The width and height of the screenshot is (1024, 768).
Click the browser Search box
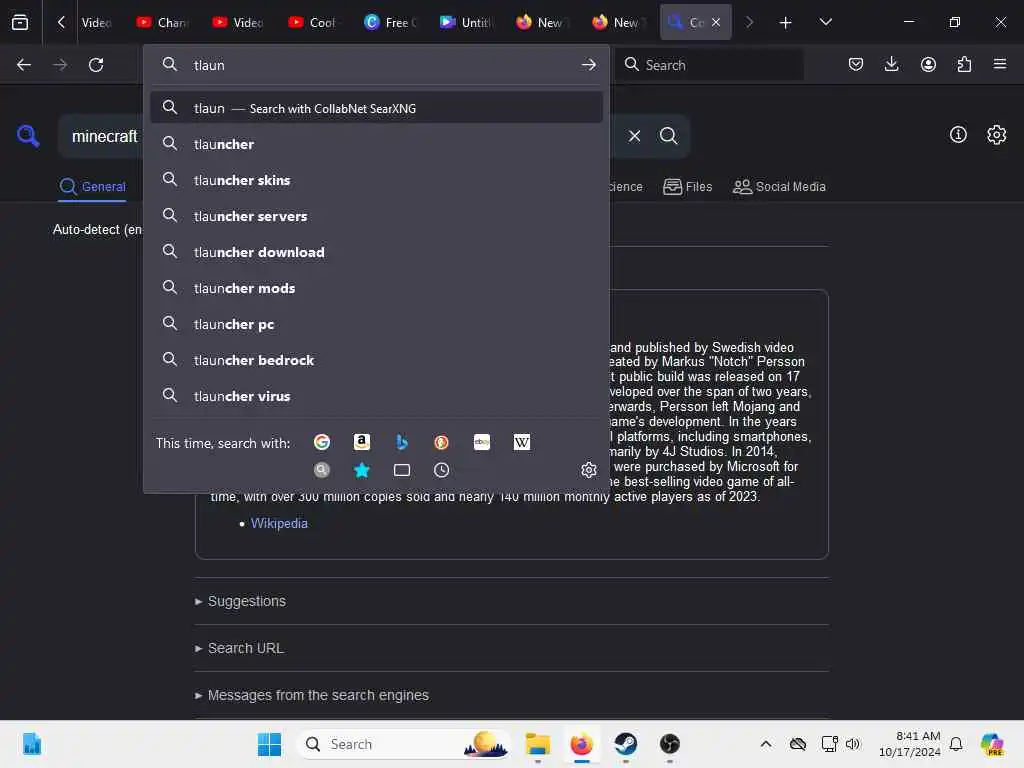click(x=711, y=65)
